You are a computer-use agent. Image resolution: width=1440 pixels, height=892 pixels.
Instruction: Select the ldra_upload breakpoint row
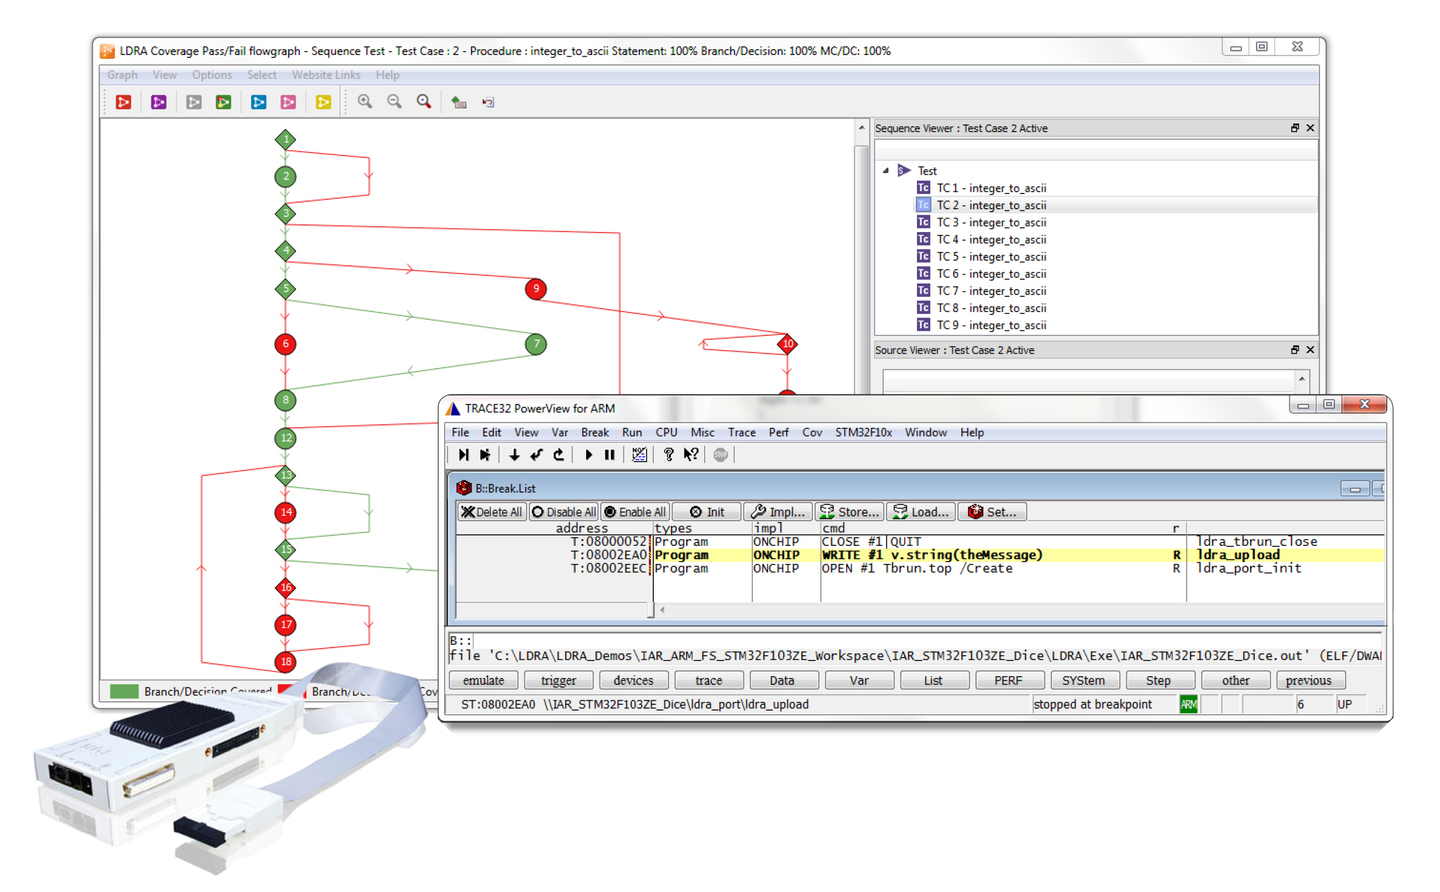click(920, 555)
